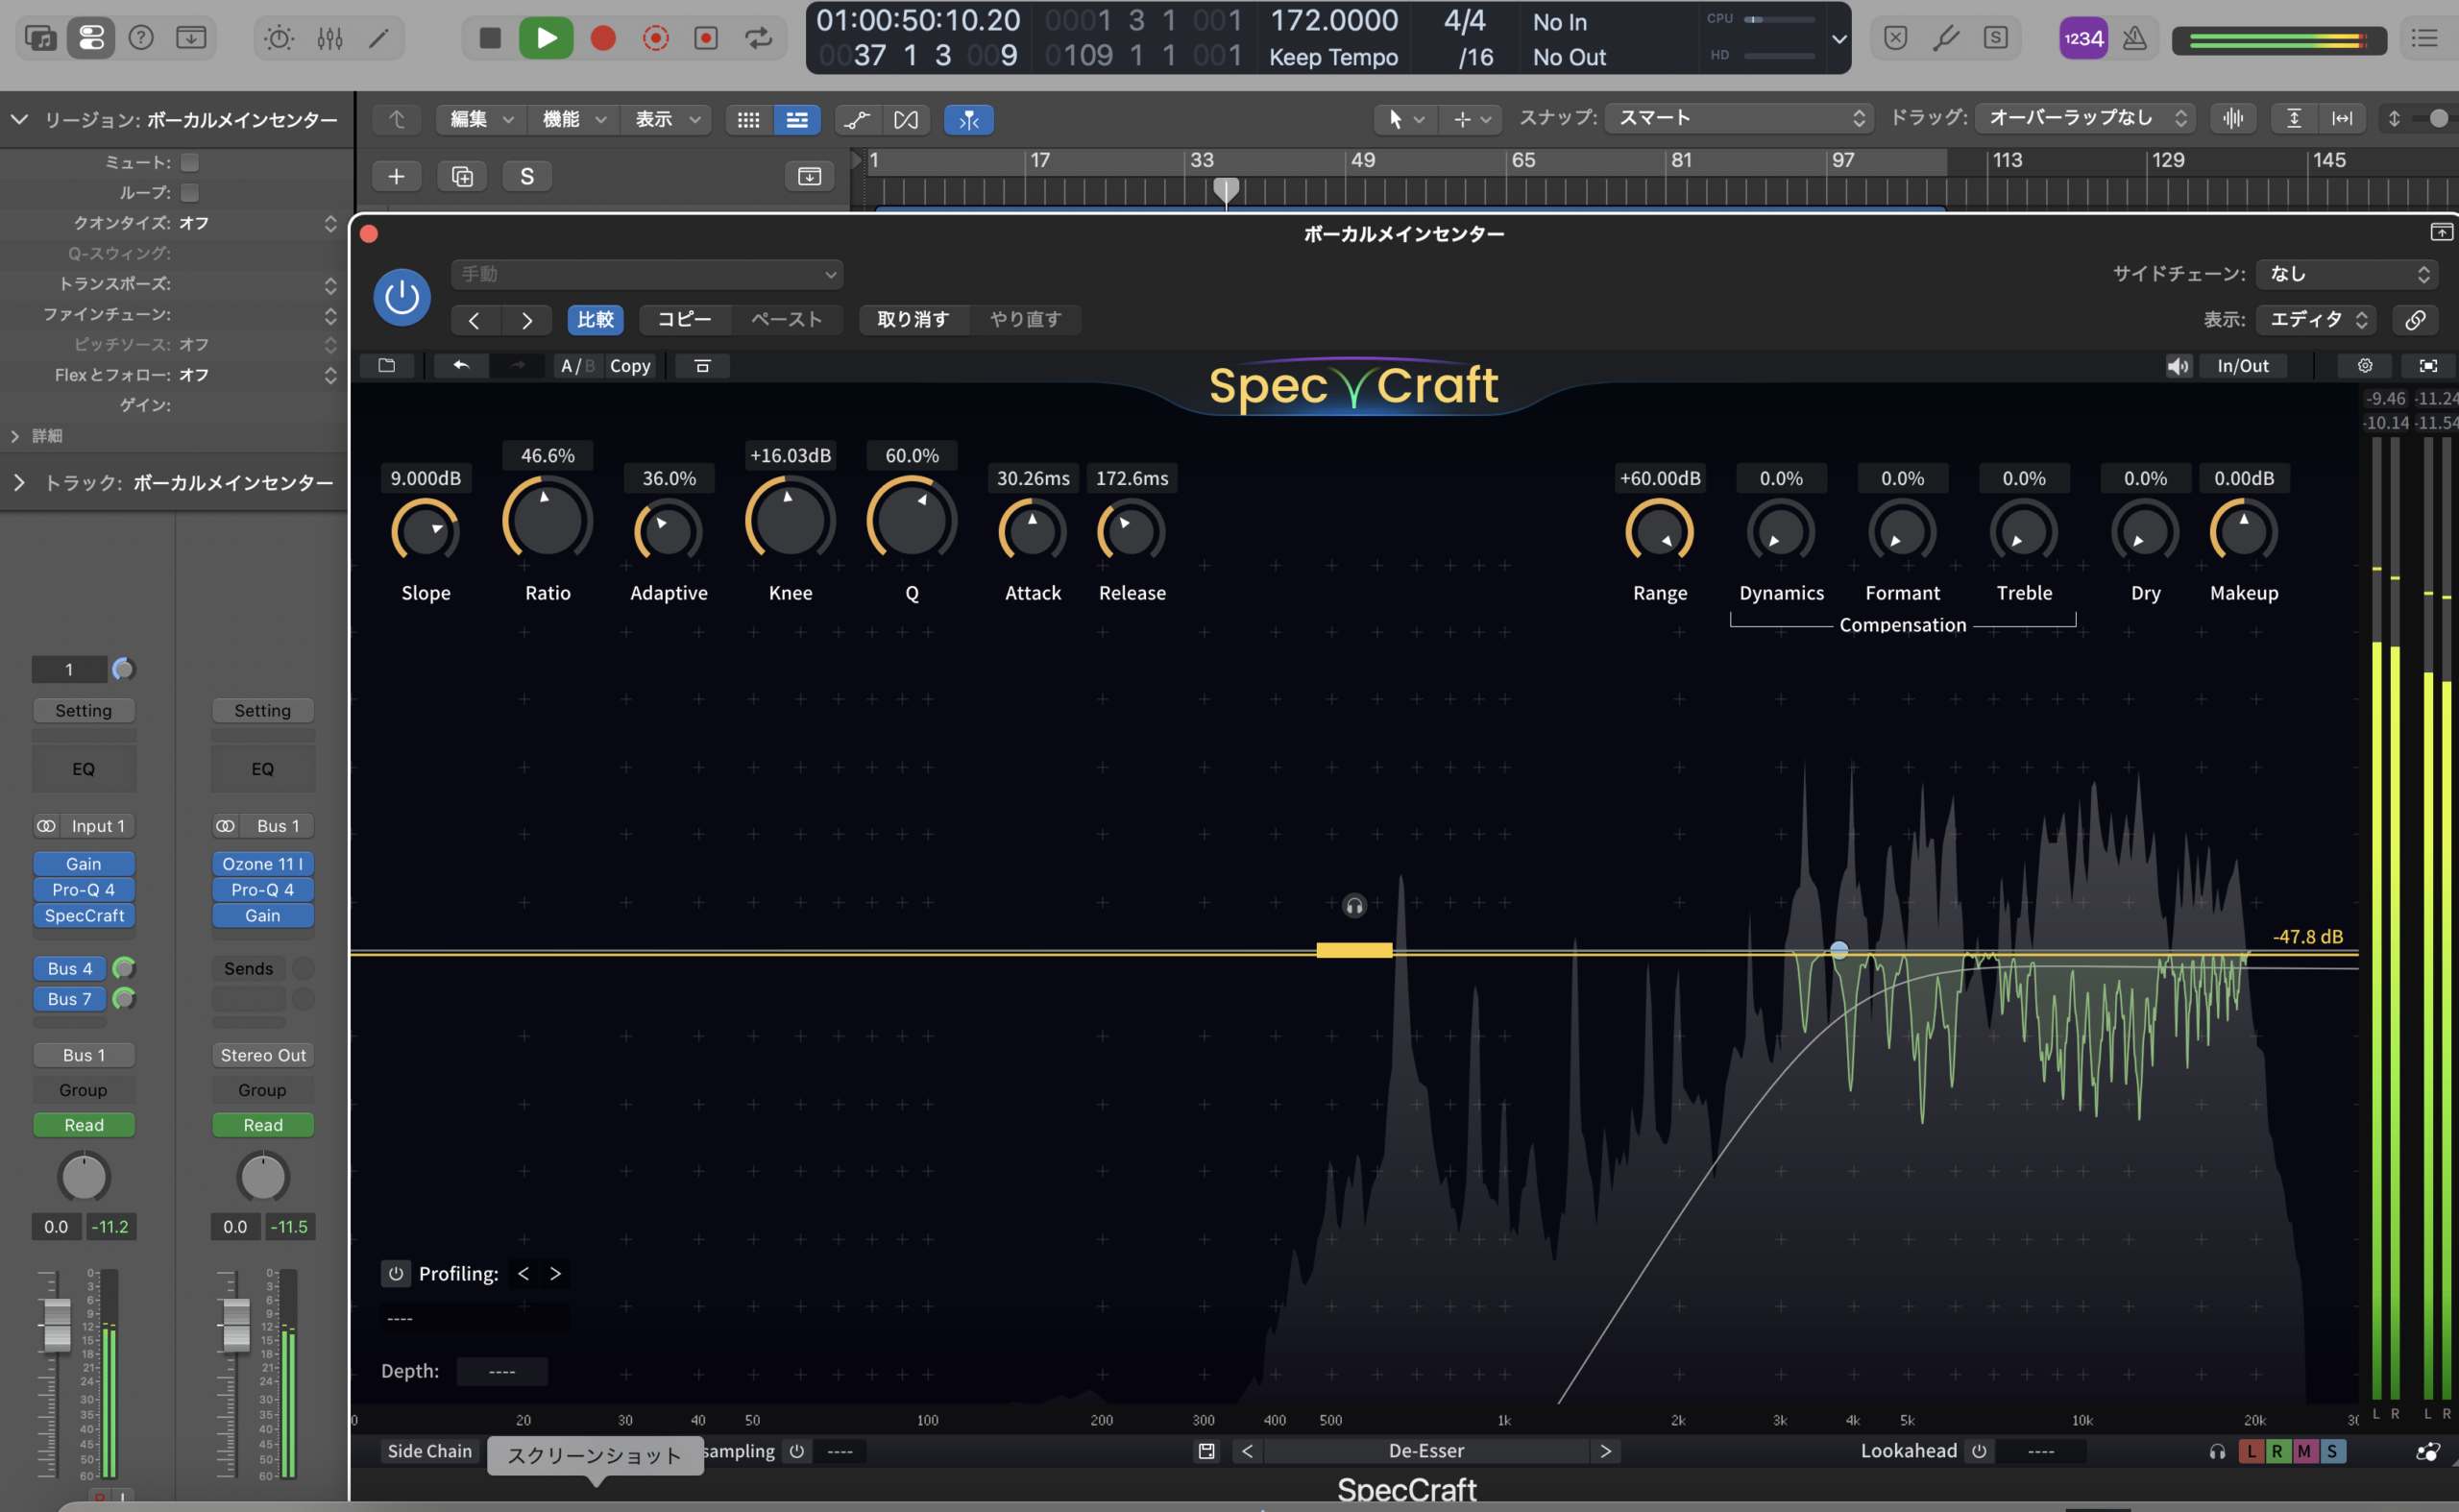Open the Library button in control bar
The height and width of the screenshot is (1512, 2459).
41,38
